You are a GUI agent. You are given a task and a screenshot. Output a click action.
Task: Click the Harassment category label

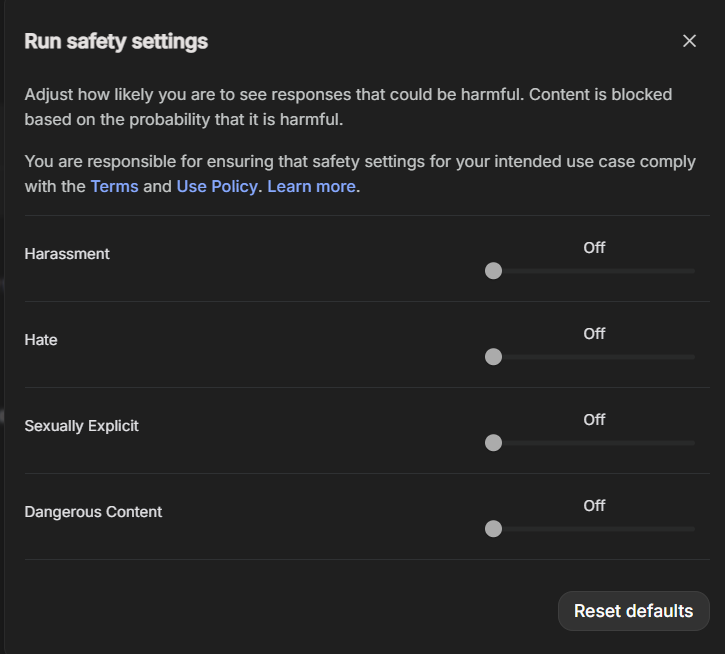click(67, 254)
